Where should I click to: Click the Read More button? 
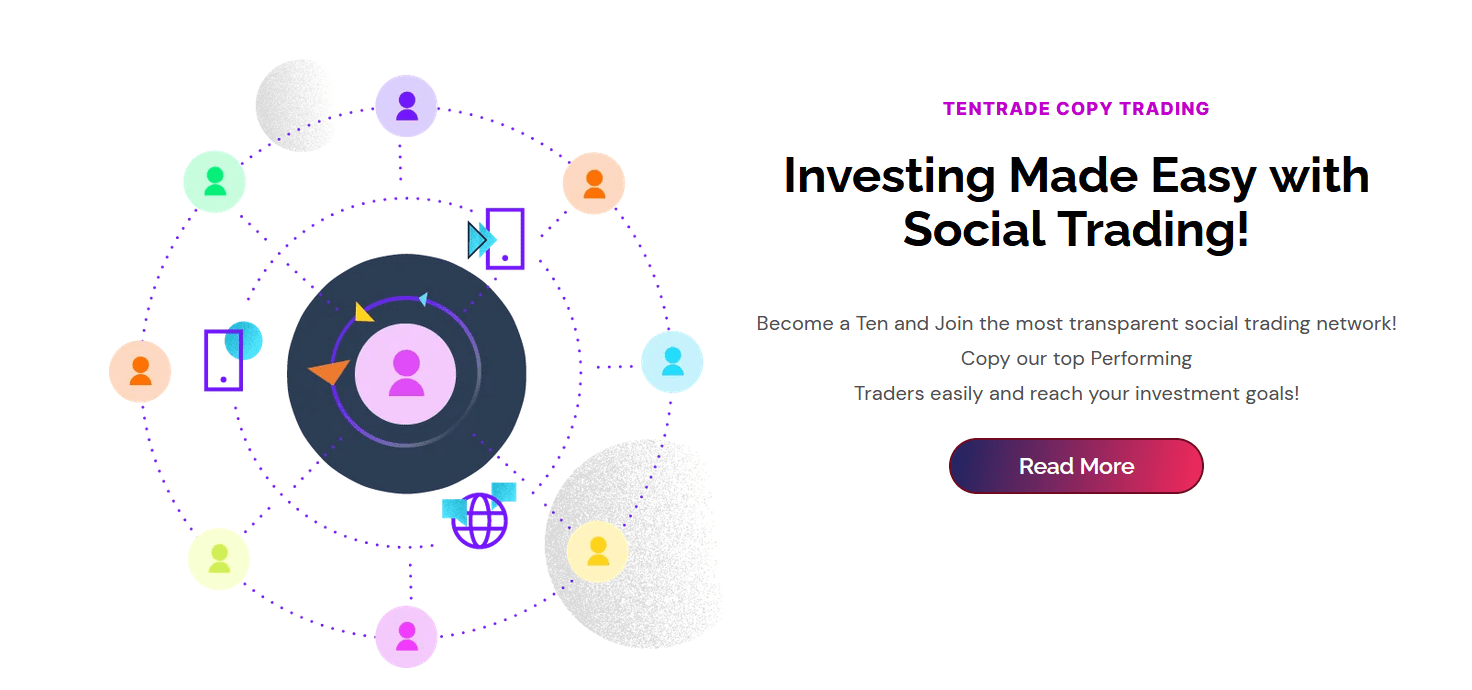[x=1076, y=466]
